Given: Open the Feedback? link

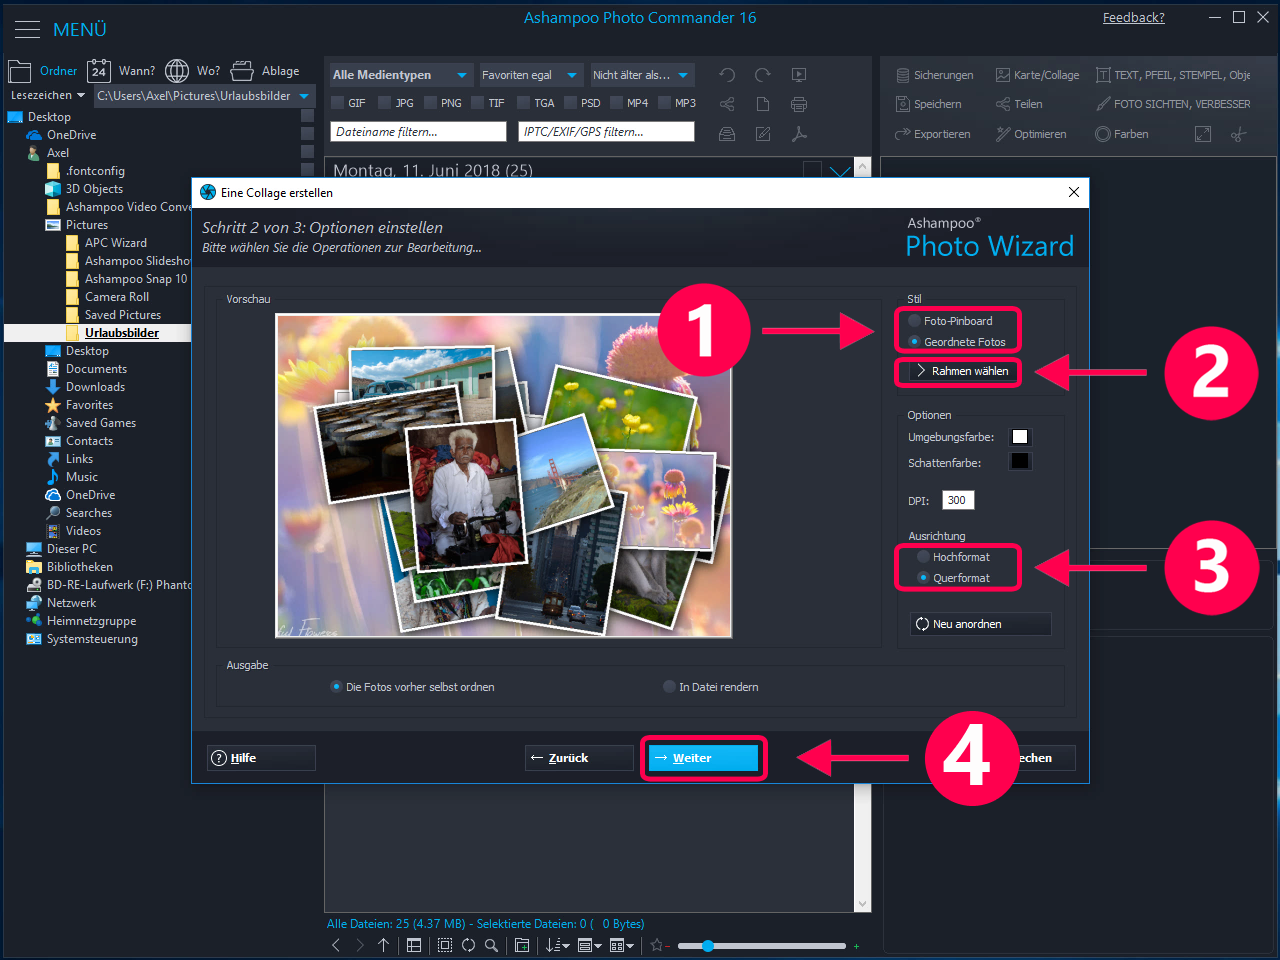Looking at the screenshot, I should [x=1133, y=18].
